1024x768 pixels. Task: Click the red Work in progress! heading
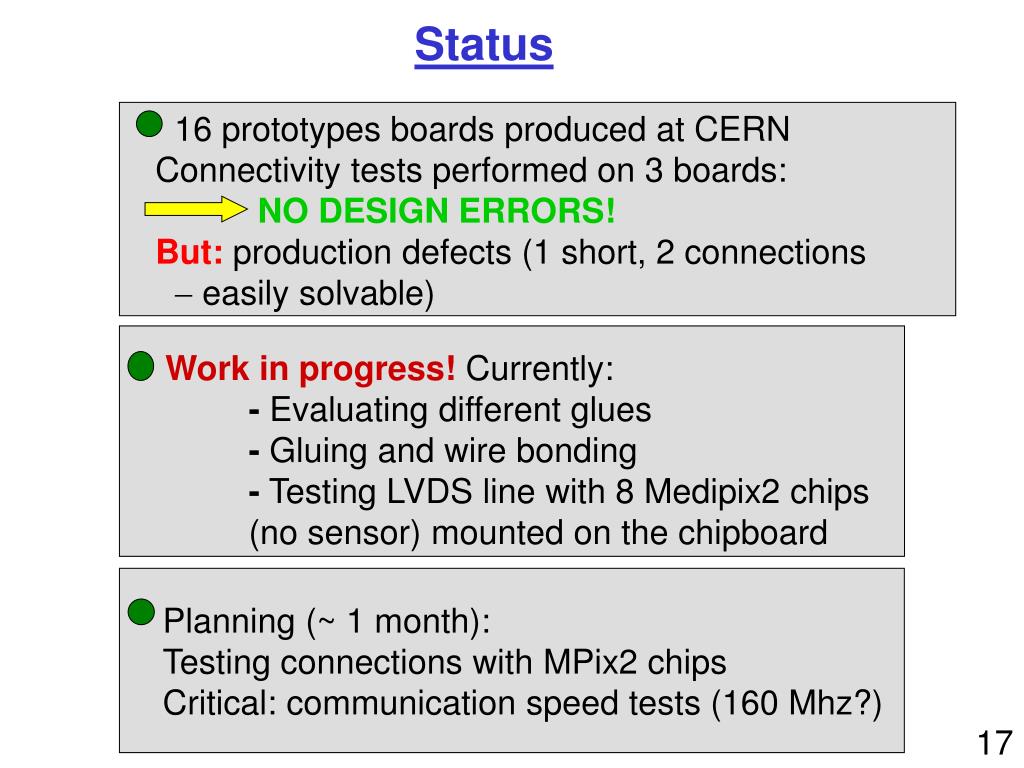tap(310, 369)
